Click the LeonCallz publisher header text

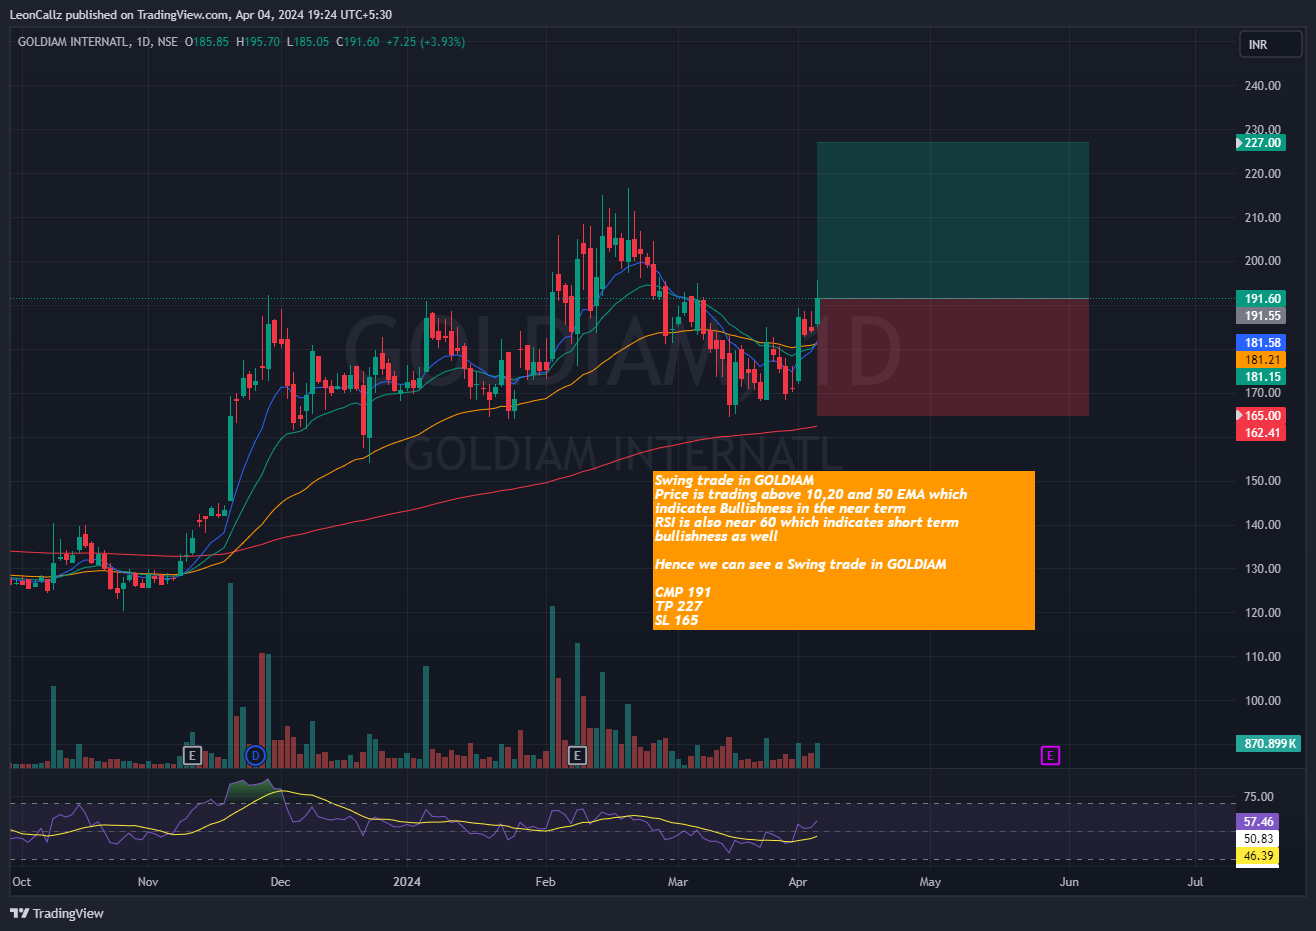(200, 15)
